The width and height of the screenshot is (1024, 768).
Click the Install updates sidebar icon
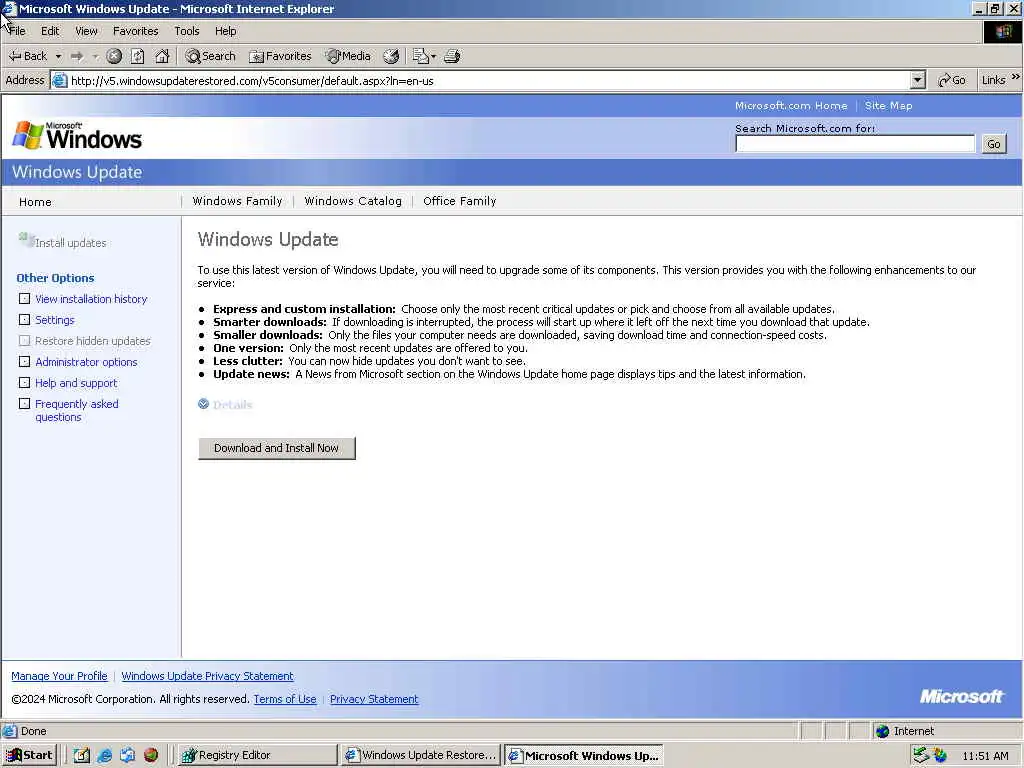pyautogui.click(x=26, y=239)
